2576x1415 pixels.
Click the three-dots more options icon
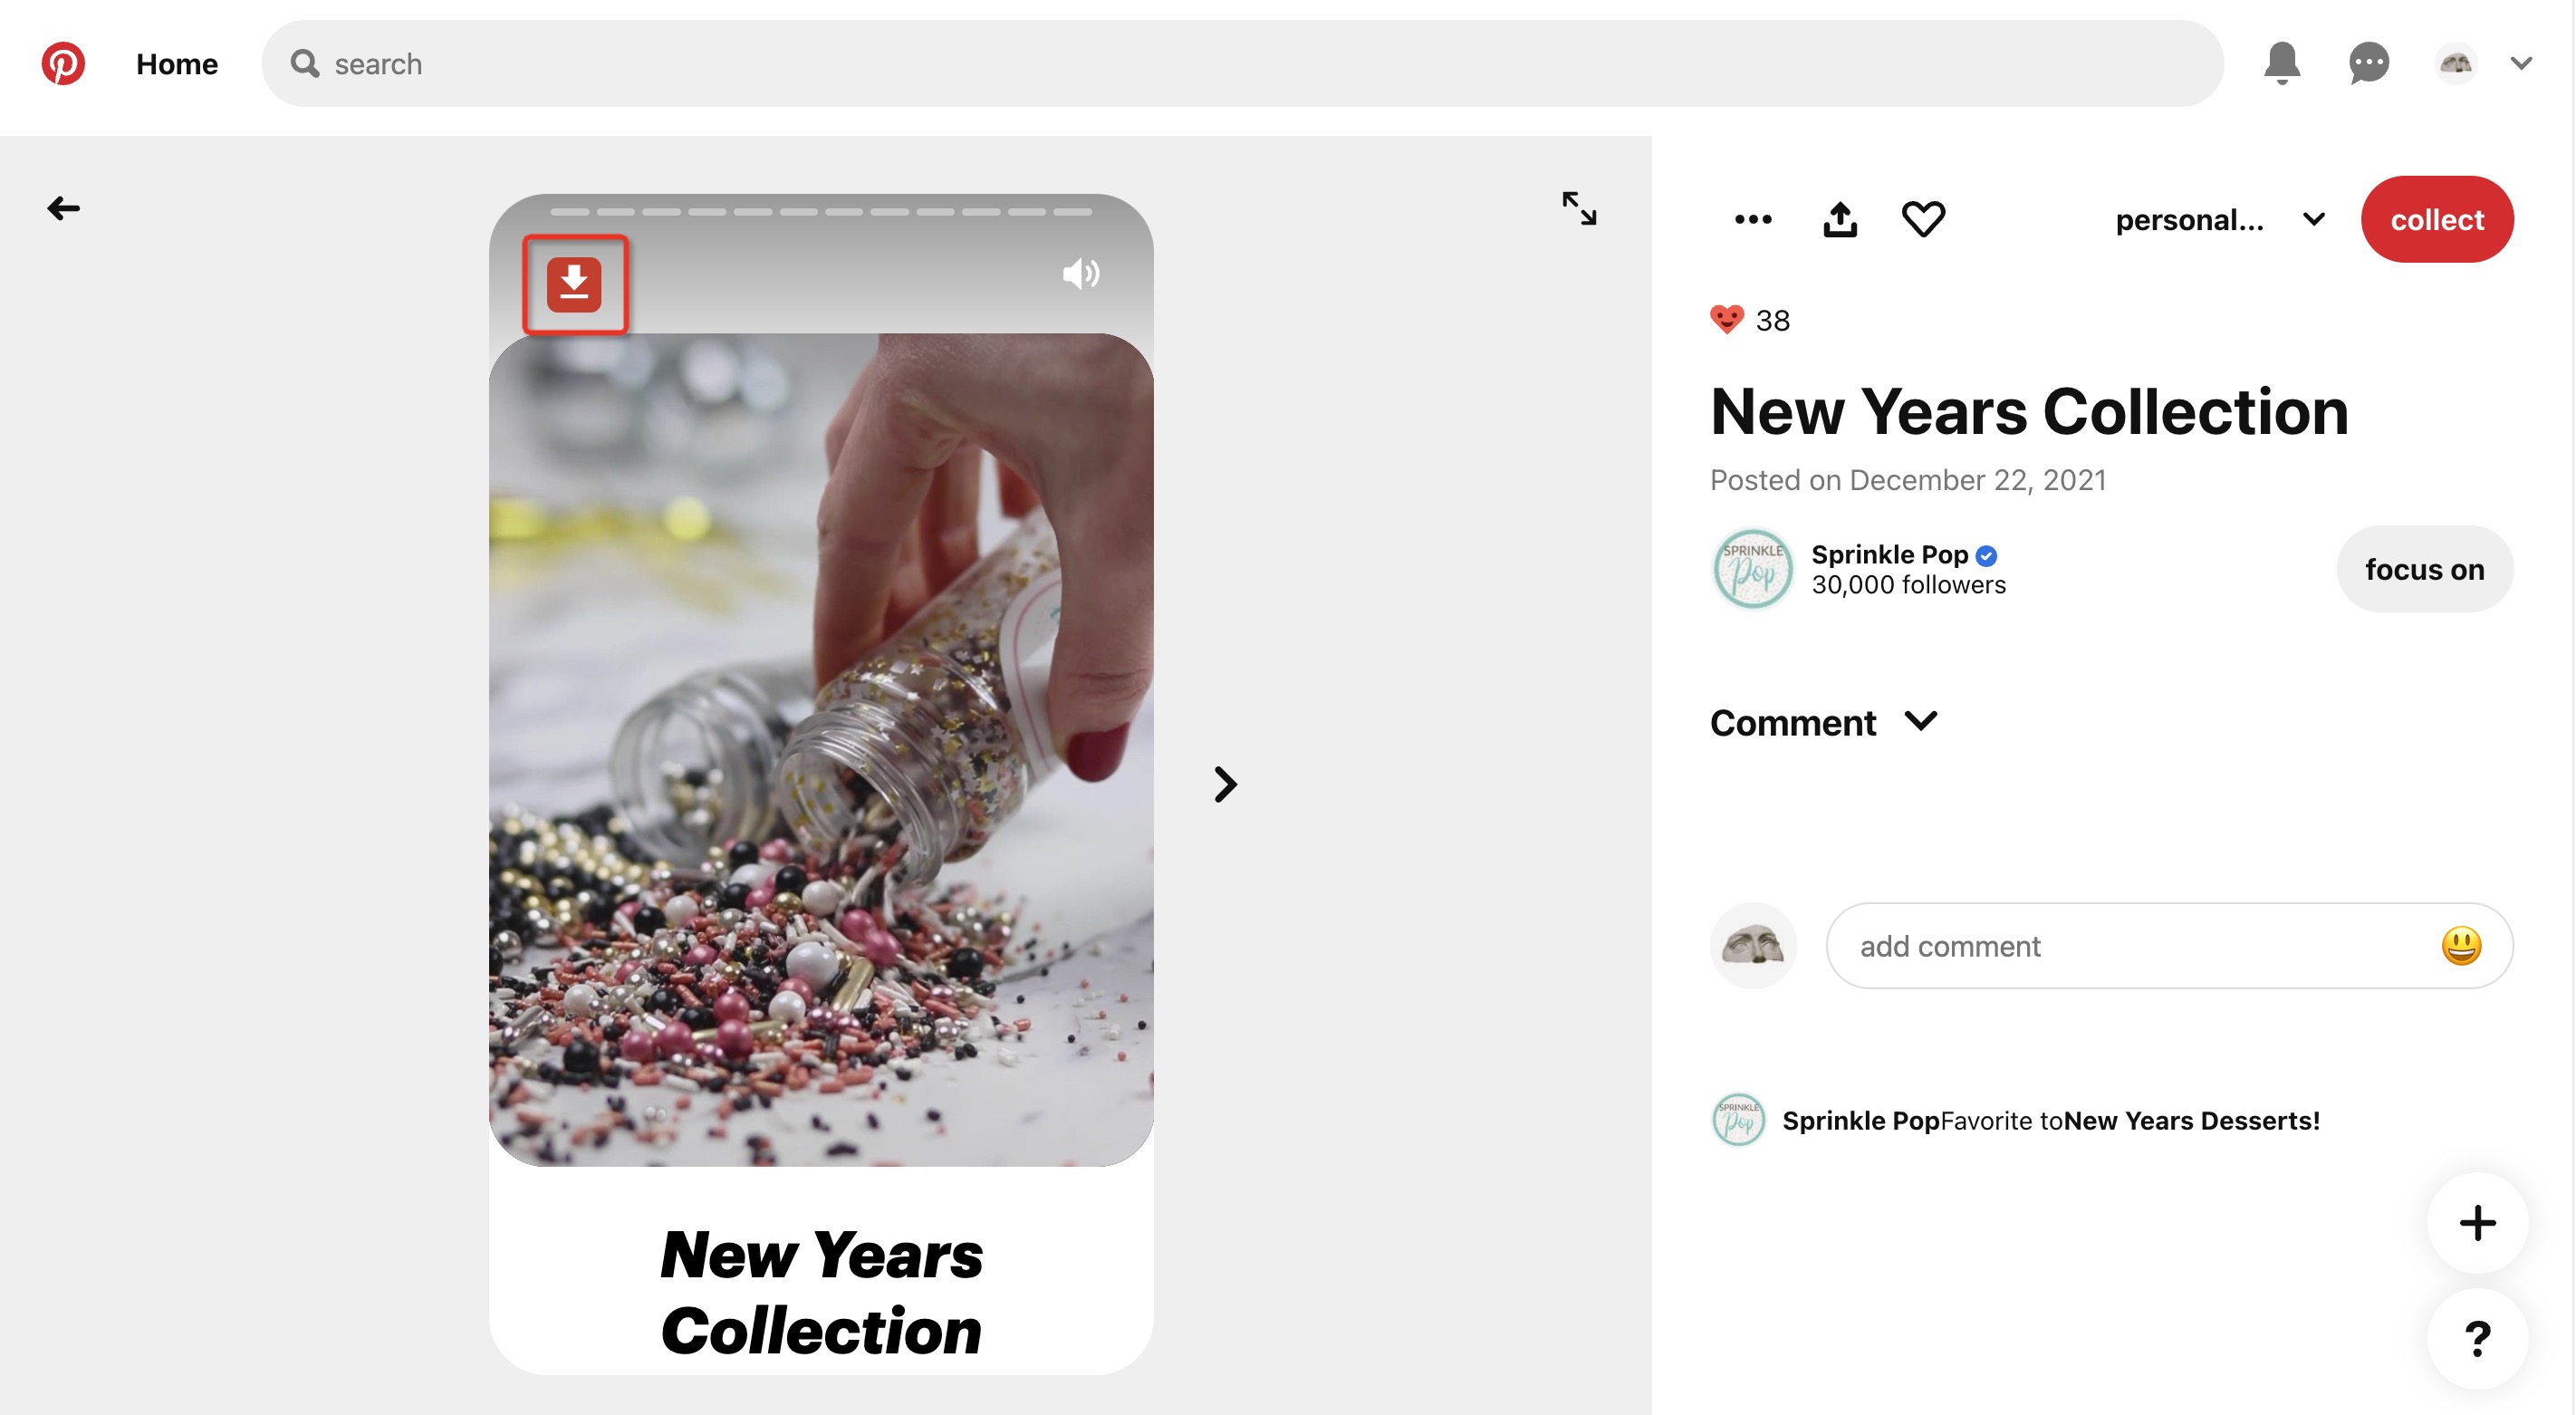click(1752, 217)
